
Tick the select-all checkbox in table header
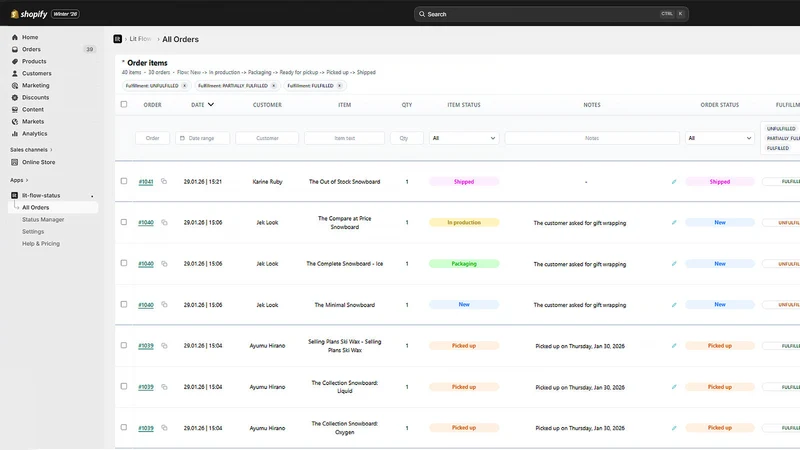click(124, 104)
